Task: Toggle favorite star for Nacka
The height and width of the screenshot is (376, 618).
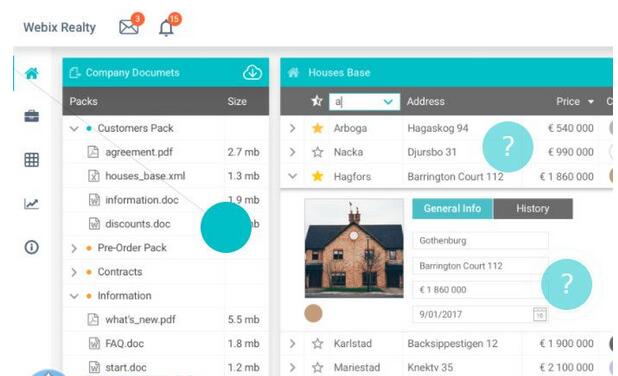Action: click(318, 152)
